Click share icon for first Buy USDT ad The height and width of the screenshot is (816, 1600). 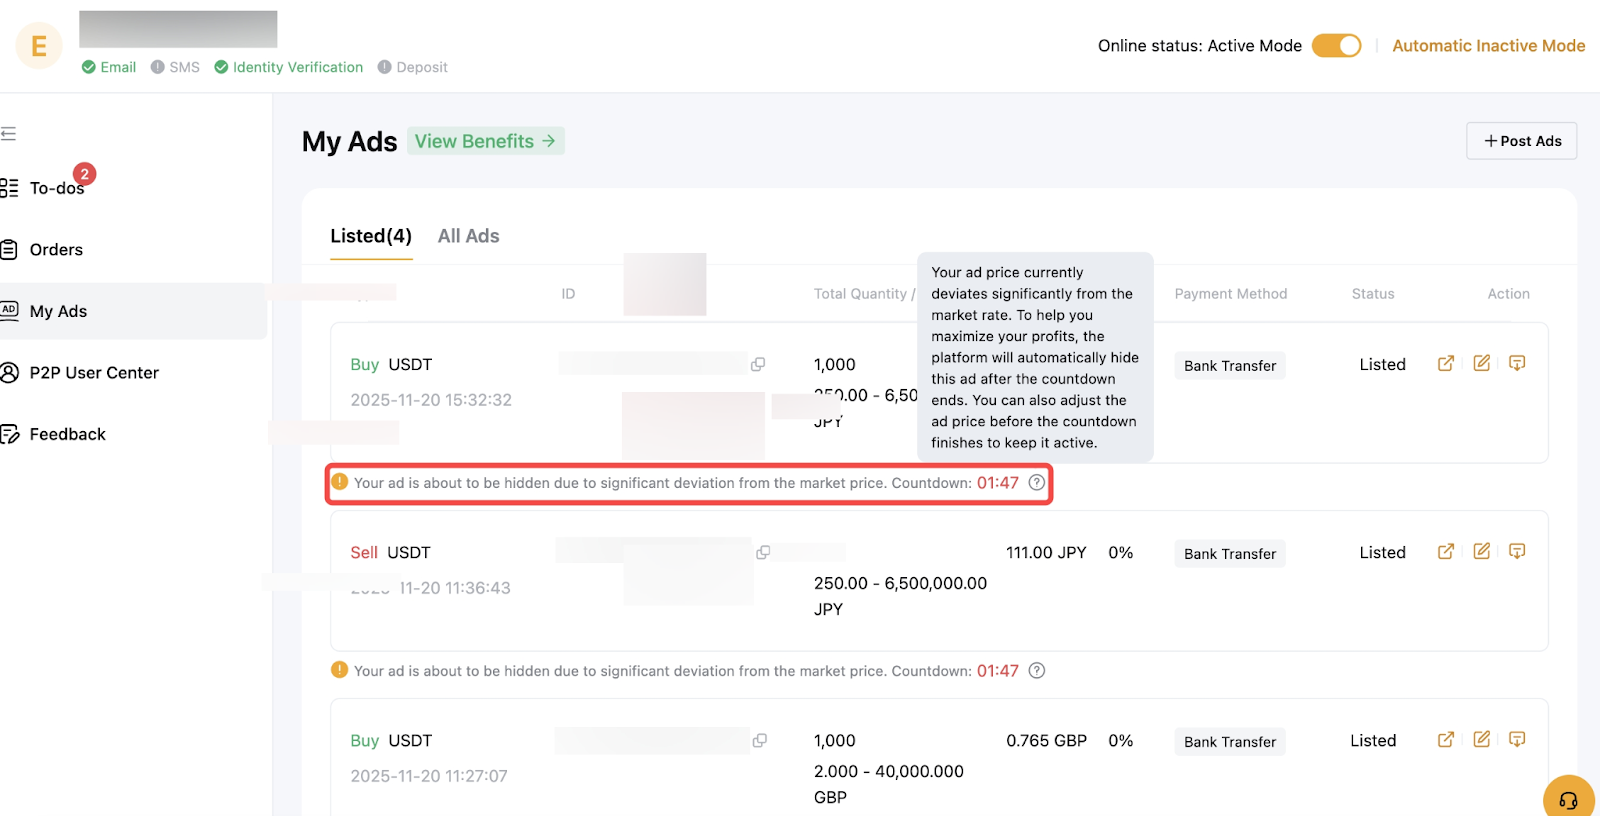[1446, 364]
